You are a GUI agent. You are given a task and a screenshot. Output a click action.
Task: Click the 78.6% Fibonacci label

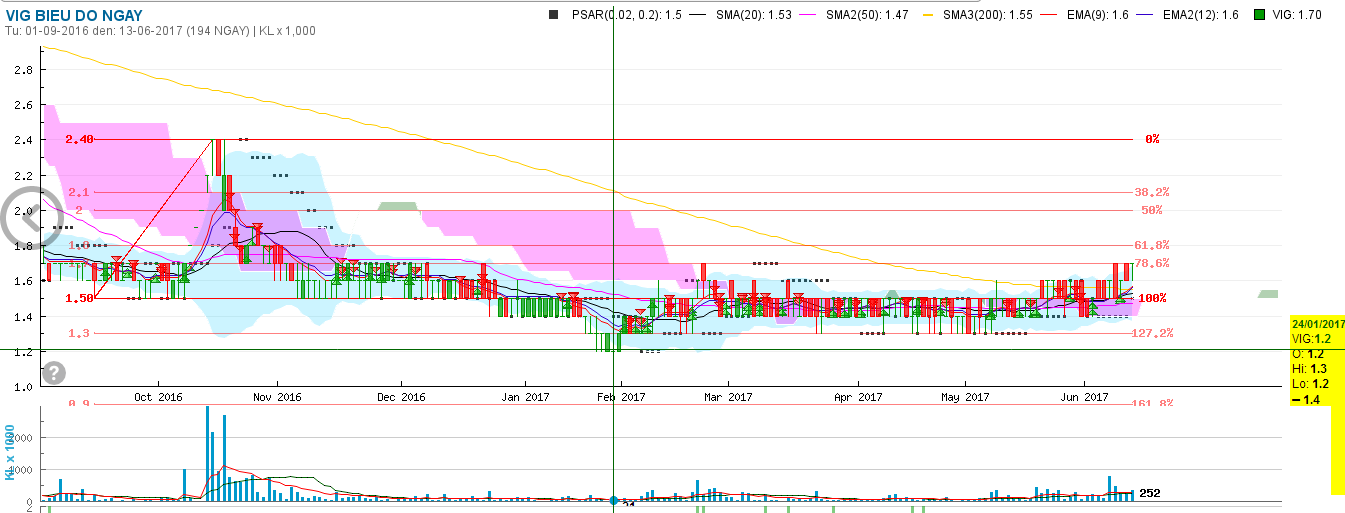[x=1152, y=263]
